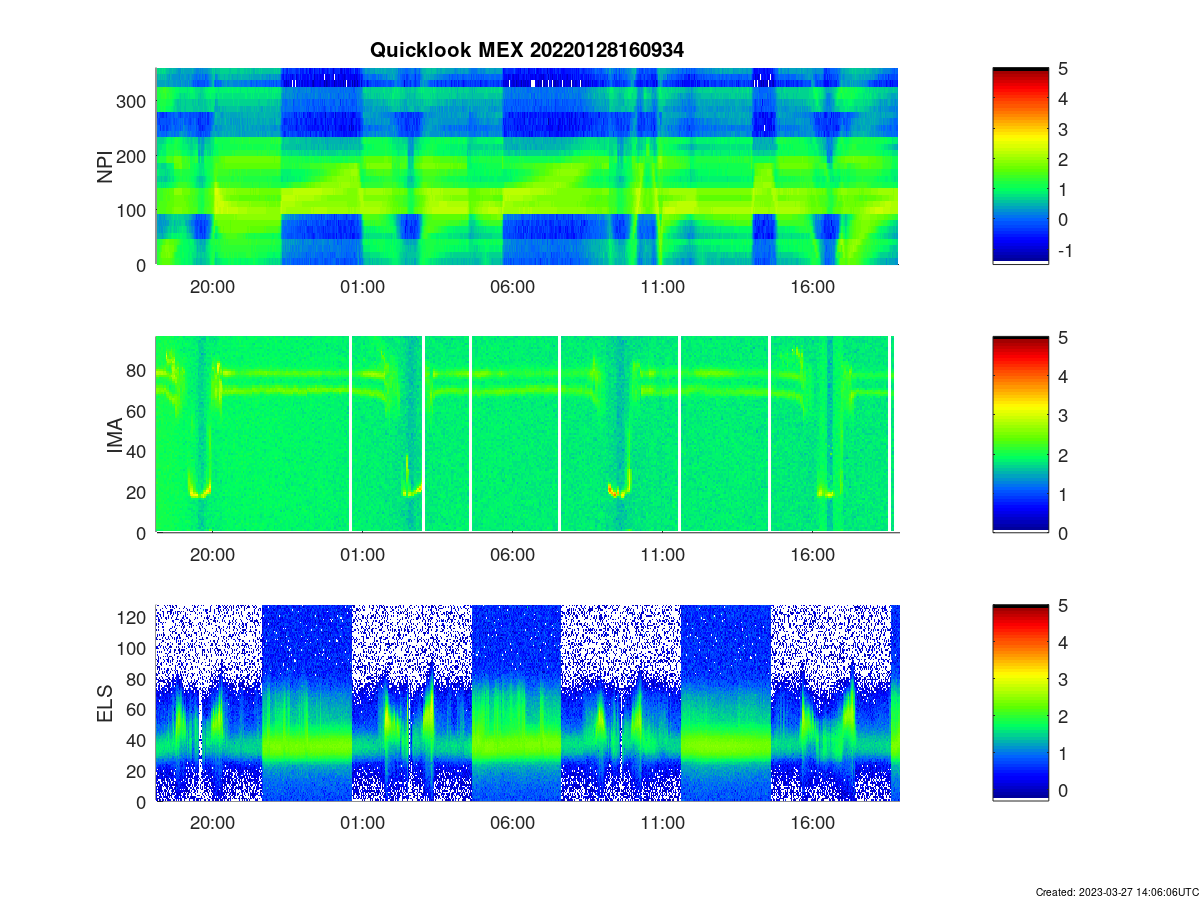
Task: Click the ELS axis 16:00 time tick
Action: pyautogui.click(x=812, y=823)
